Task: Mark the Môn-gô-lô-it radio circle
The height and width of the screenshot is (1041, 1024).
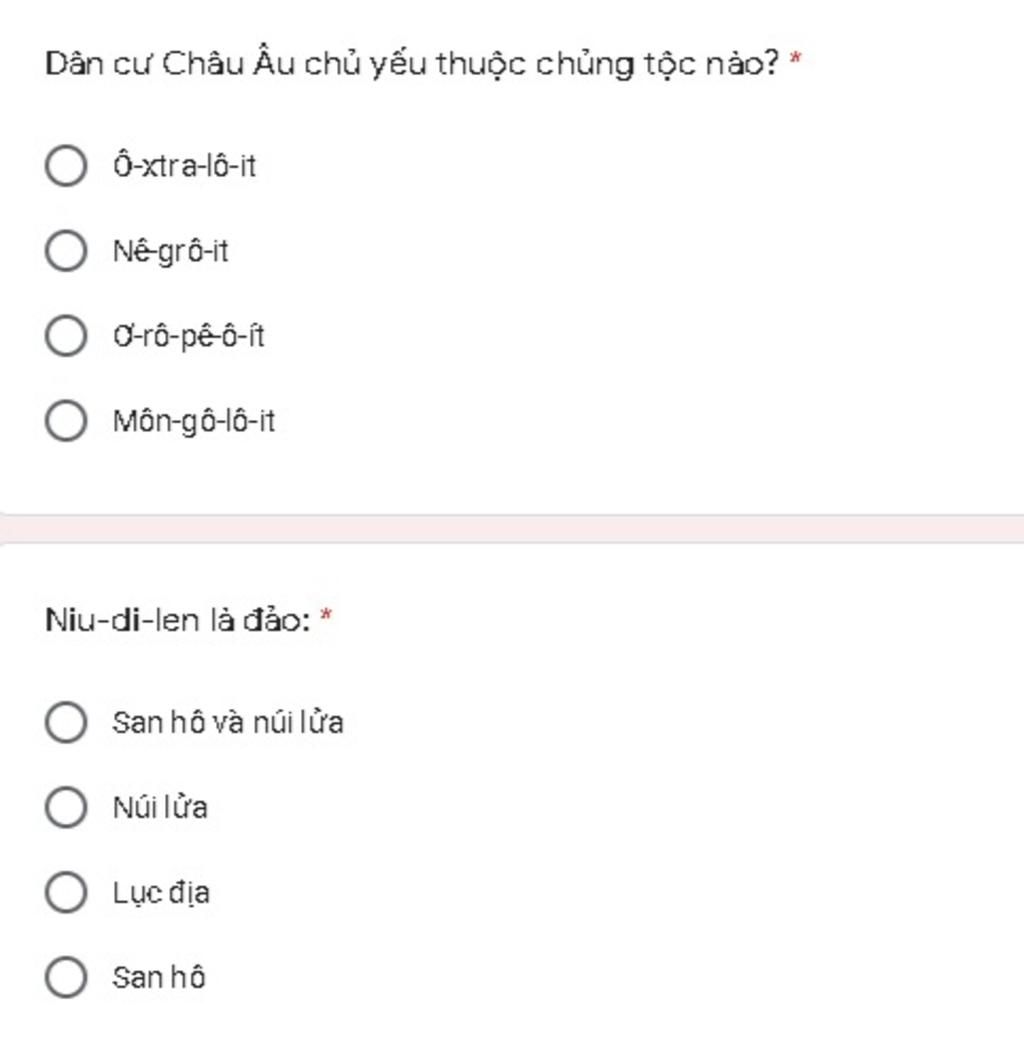Action: tap(66, 421)
